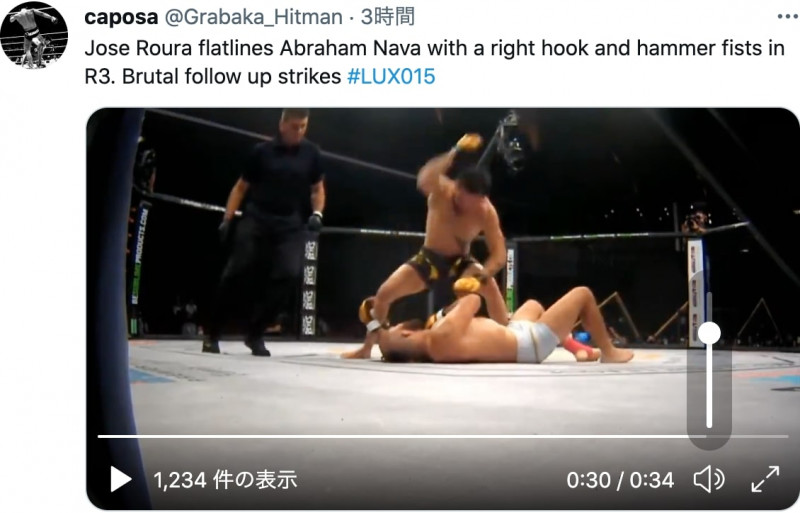The height and width of the screenshot is (513, 800).
Task: Click the 0:30 / 0:34 time display
Action: click(x=620, y=480)
